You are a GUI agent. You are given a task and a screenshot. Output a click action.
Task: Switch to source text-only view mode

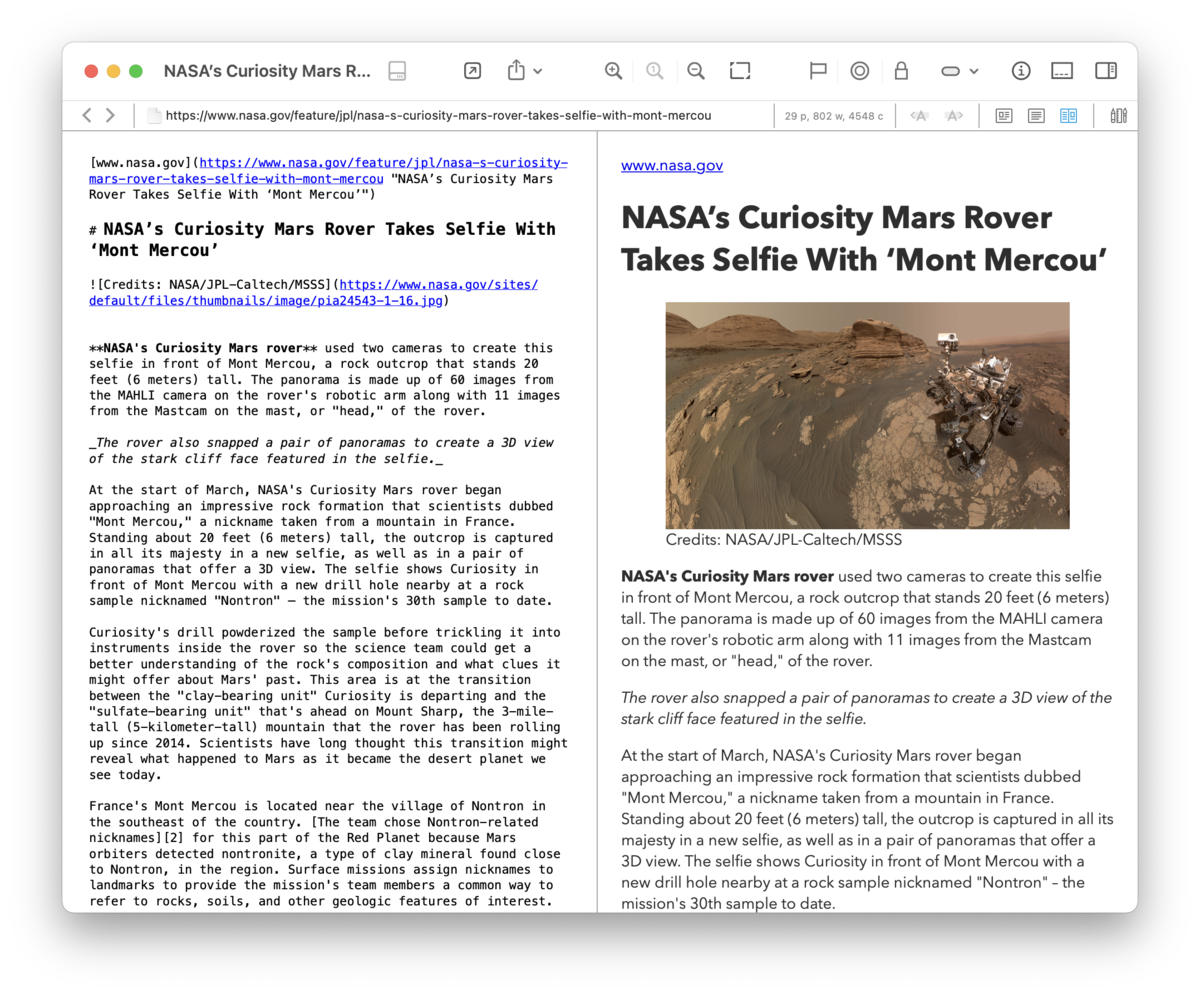tap(1037, 116)
